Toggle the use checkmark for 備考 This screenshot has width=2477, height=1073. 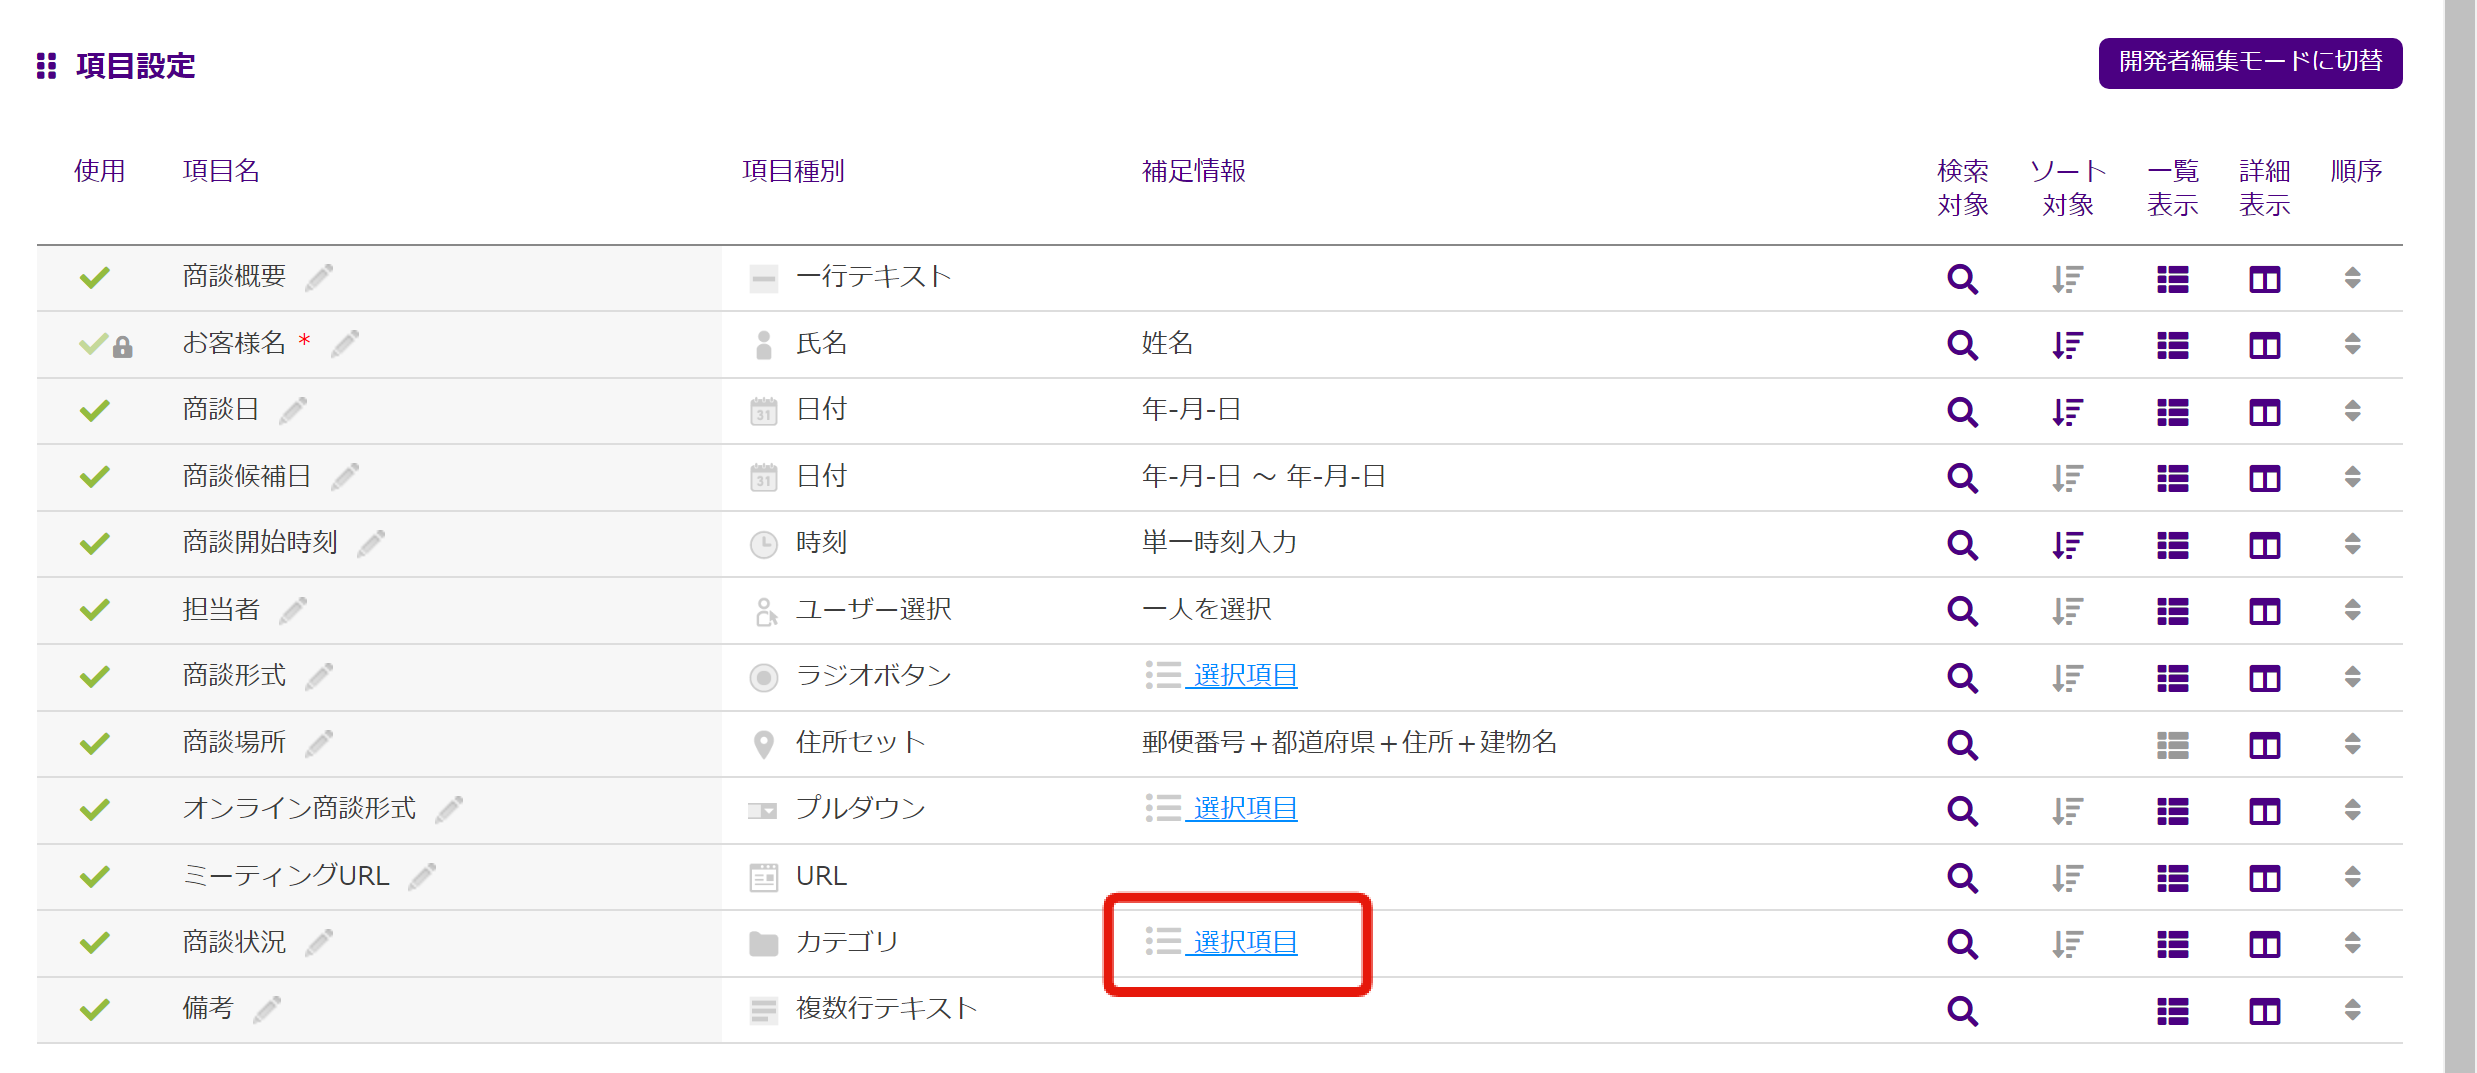[95, 1009]
